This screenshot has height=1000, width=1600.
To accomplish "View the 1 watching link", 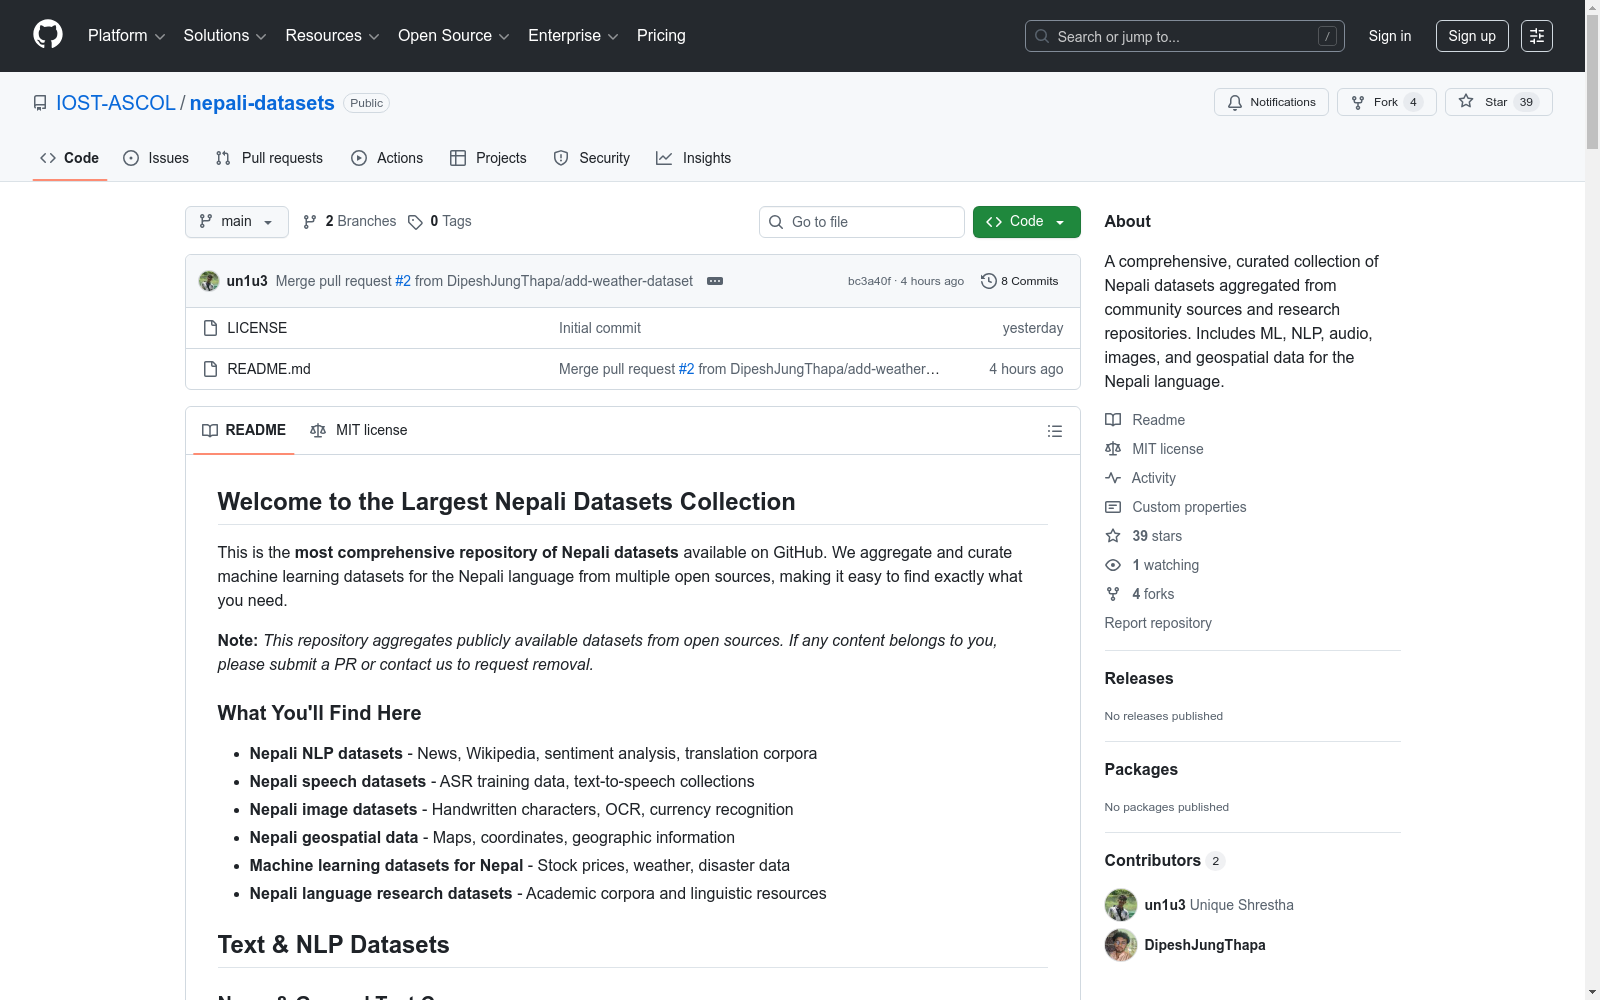I will tap(1152, 565).
